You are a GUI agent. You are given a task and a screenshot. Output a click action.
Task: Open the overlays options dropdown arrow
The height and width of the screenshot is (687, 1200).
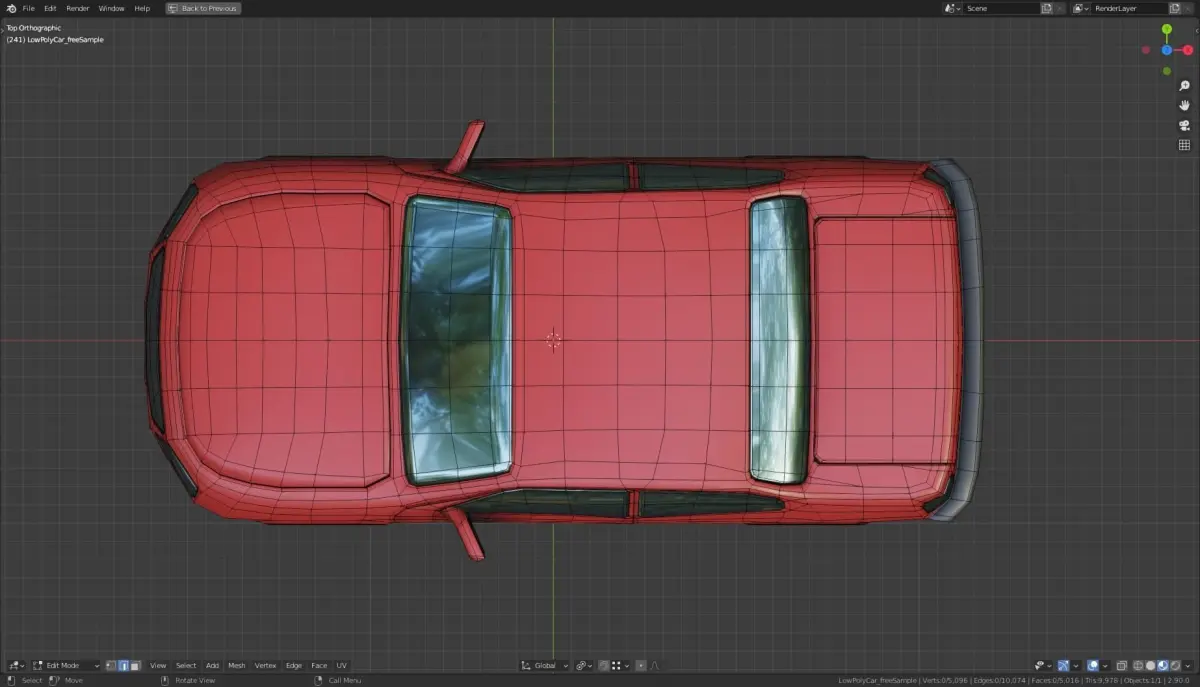pyautogui.click(x=1105, y=665)
